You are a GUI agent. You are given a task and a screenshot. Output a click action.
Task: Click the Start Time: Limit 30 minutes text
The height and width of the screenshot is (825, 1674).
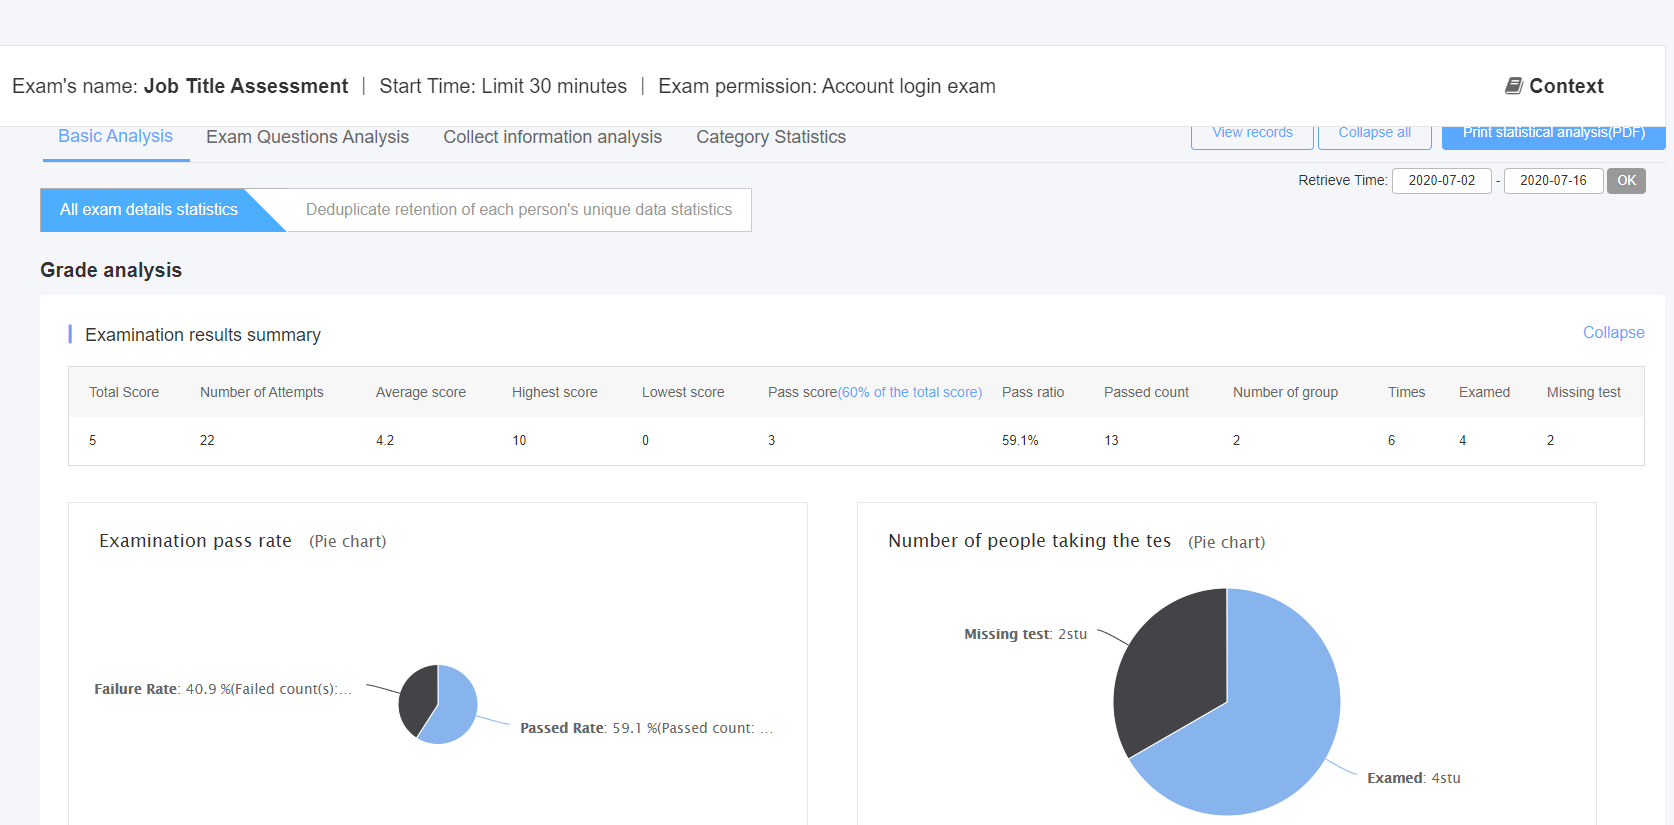503,86
